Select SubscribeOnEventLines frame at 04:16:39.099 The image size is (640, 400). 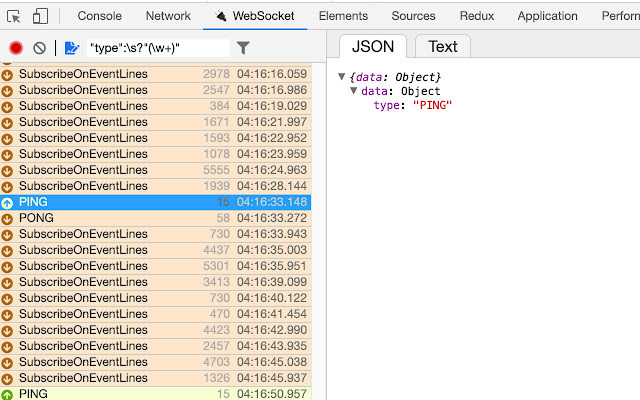tap(156, 282)
